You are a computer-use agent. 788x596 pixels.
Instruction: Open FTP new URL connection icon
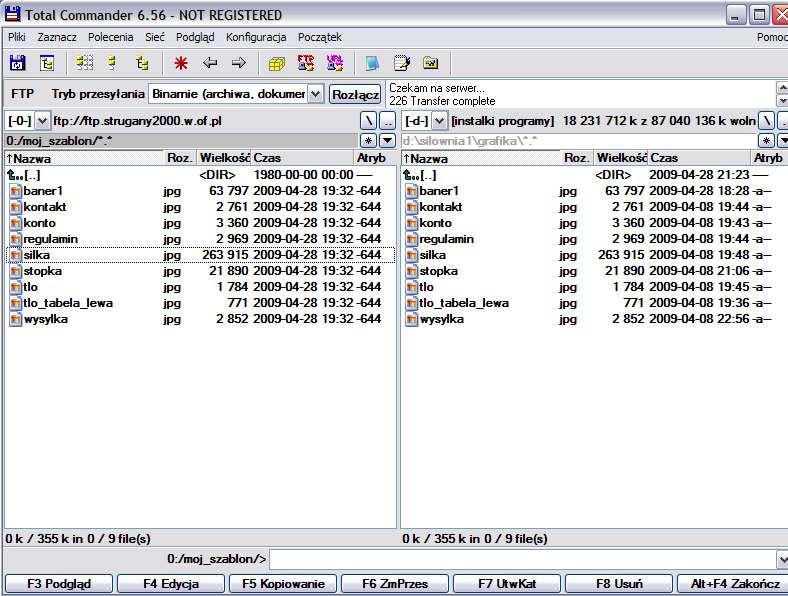point(335,63)
